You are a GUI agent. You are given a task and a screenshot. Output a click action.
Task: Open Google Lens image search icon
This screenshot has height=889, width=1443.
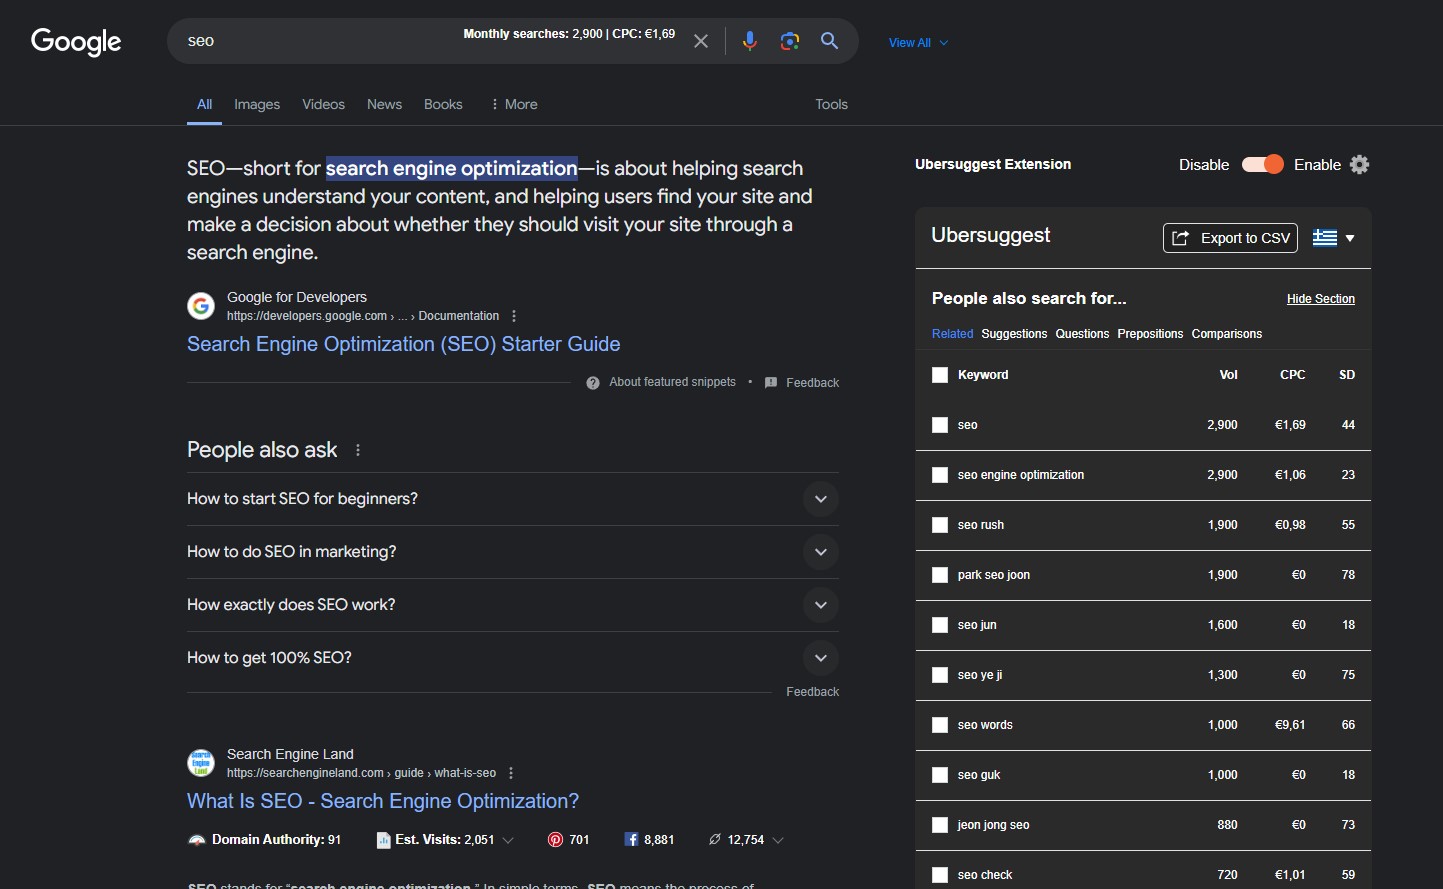(790, 41)
